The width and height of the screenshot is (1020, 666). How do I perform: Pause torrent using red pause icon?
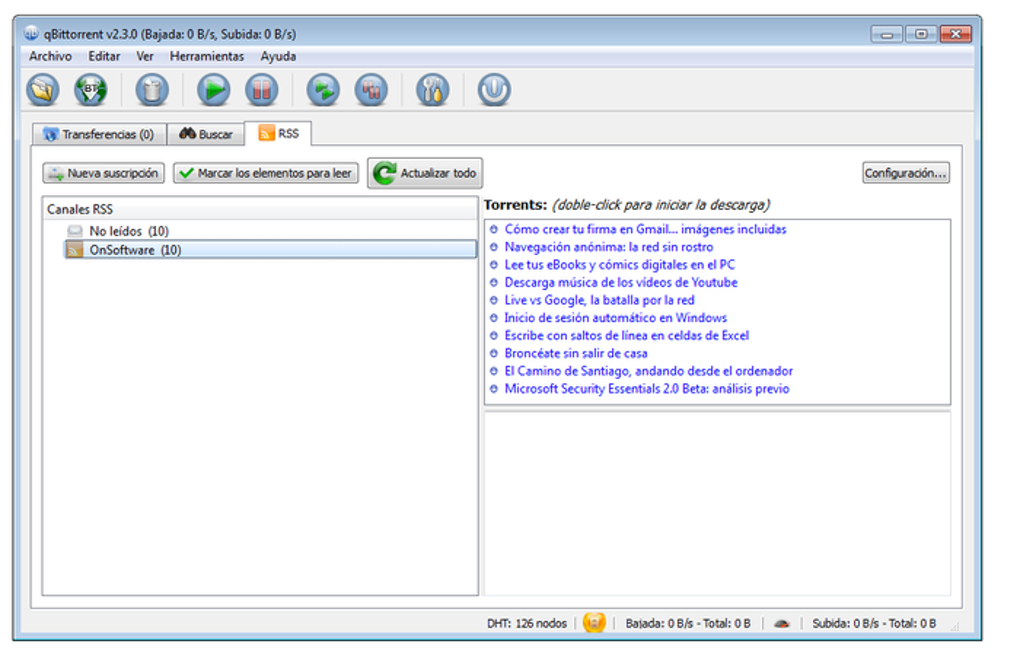click(262, 90)
